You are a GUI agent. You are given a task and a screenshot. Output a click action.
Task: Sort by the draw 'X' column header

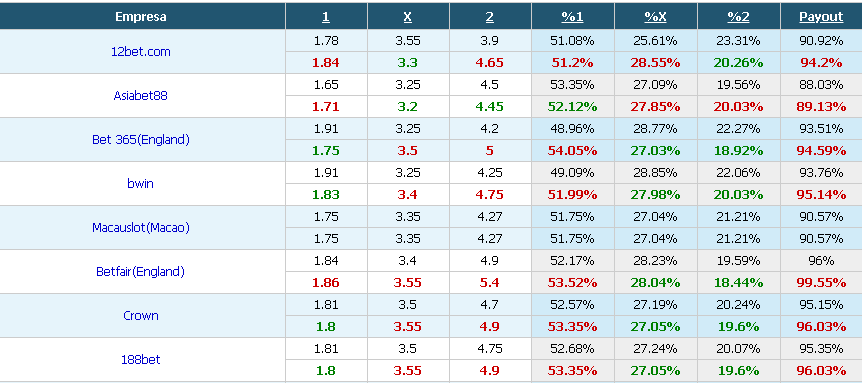pyautogui.click(x=407, y=17)
